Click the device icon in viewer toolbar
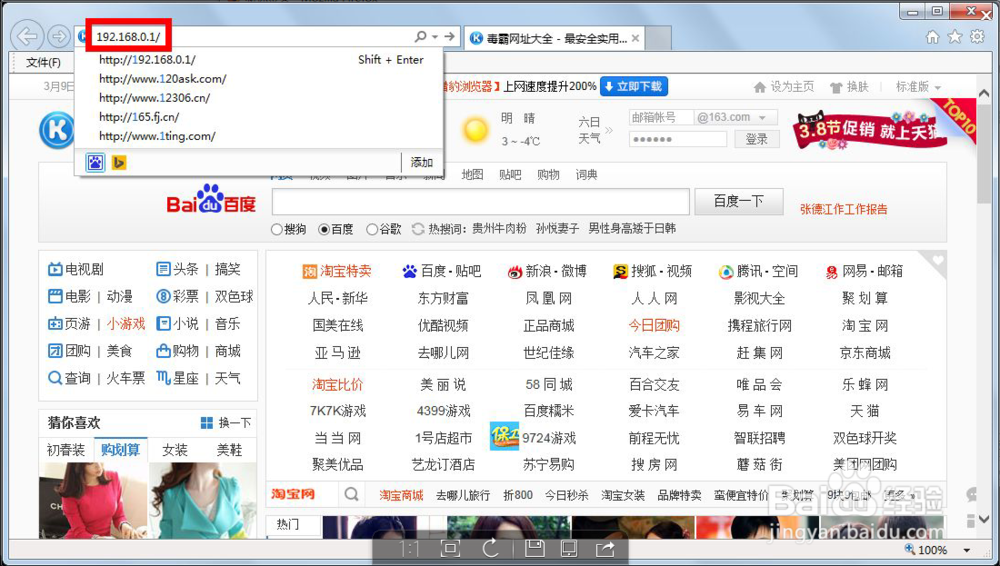Screen dimensions: 1000x566 (569, 549)
